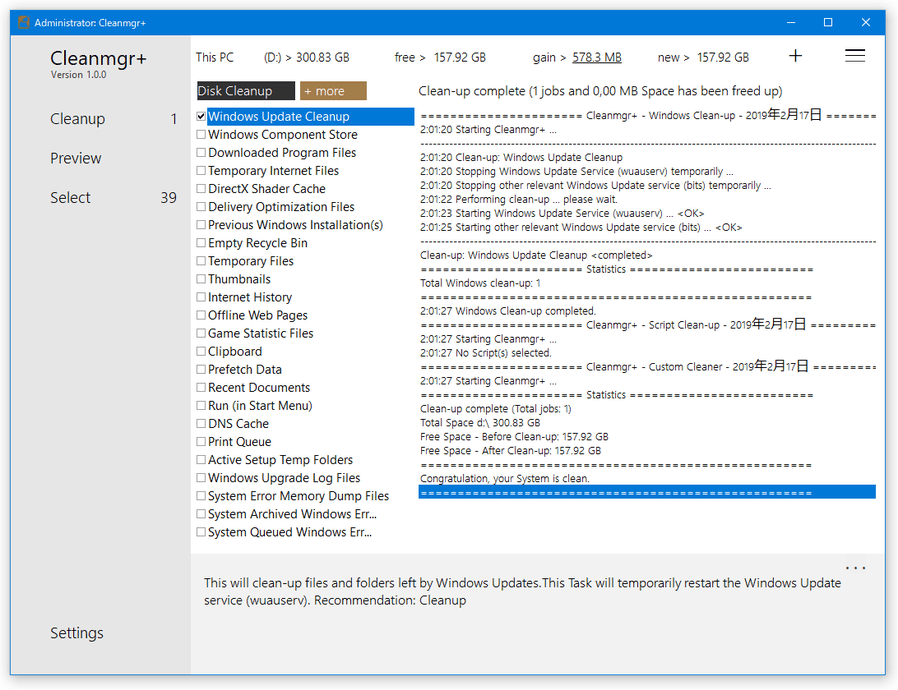Click the 39 count beside Select

pyautogui.click(x=168, y=198)
